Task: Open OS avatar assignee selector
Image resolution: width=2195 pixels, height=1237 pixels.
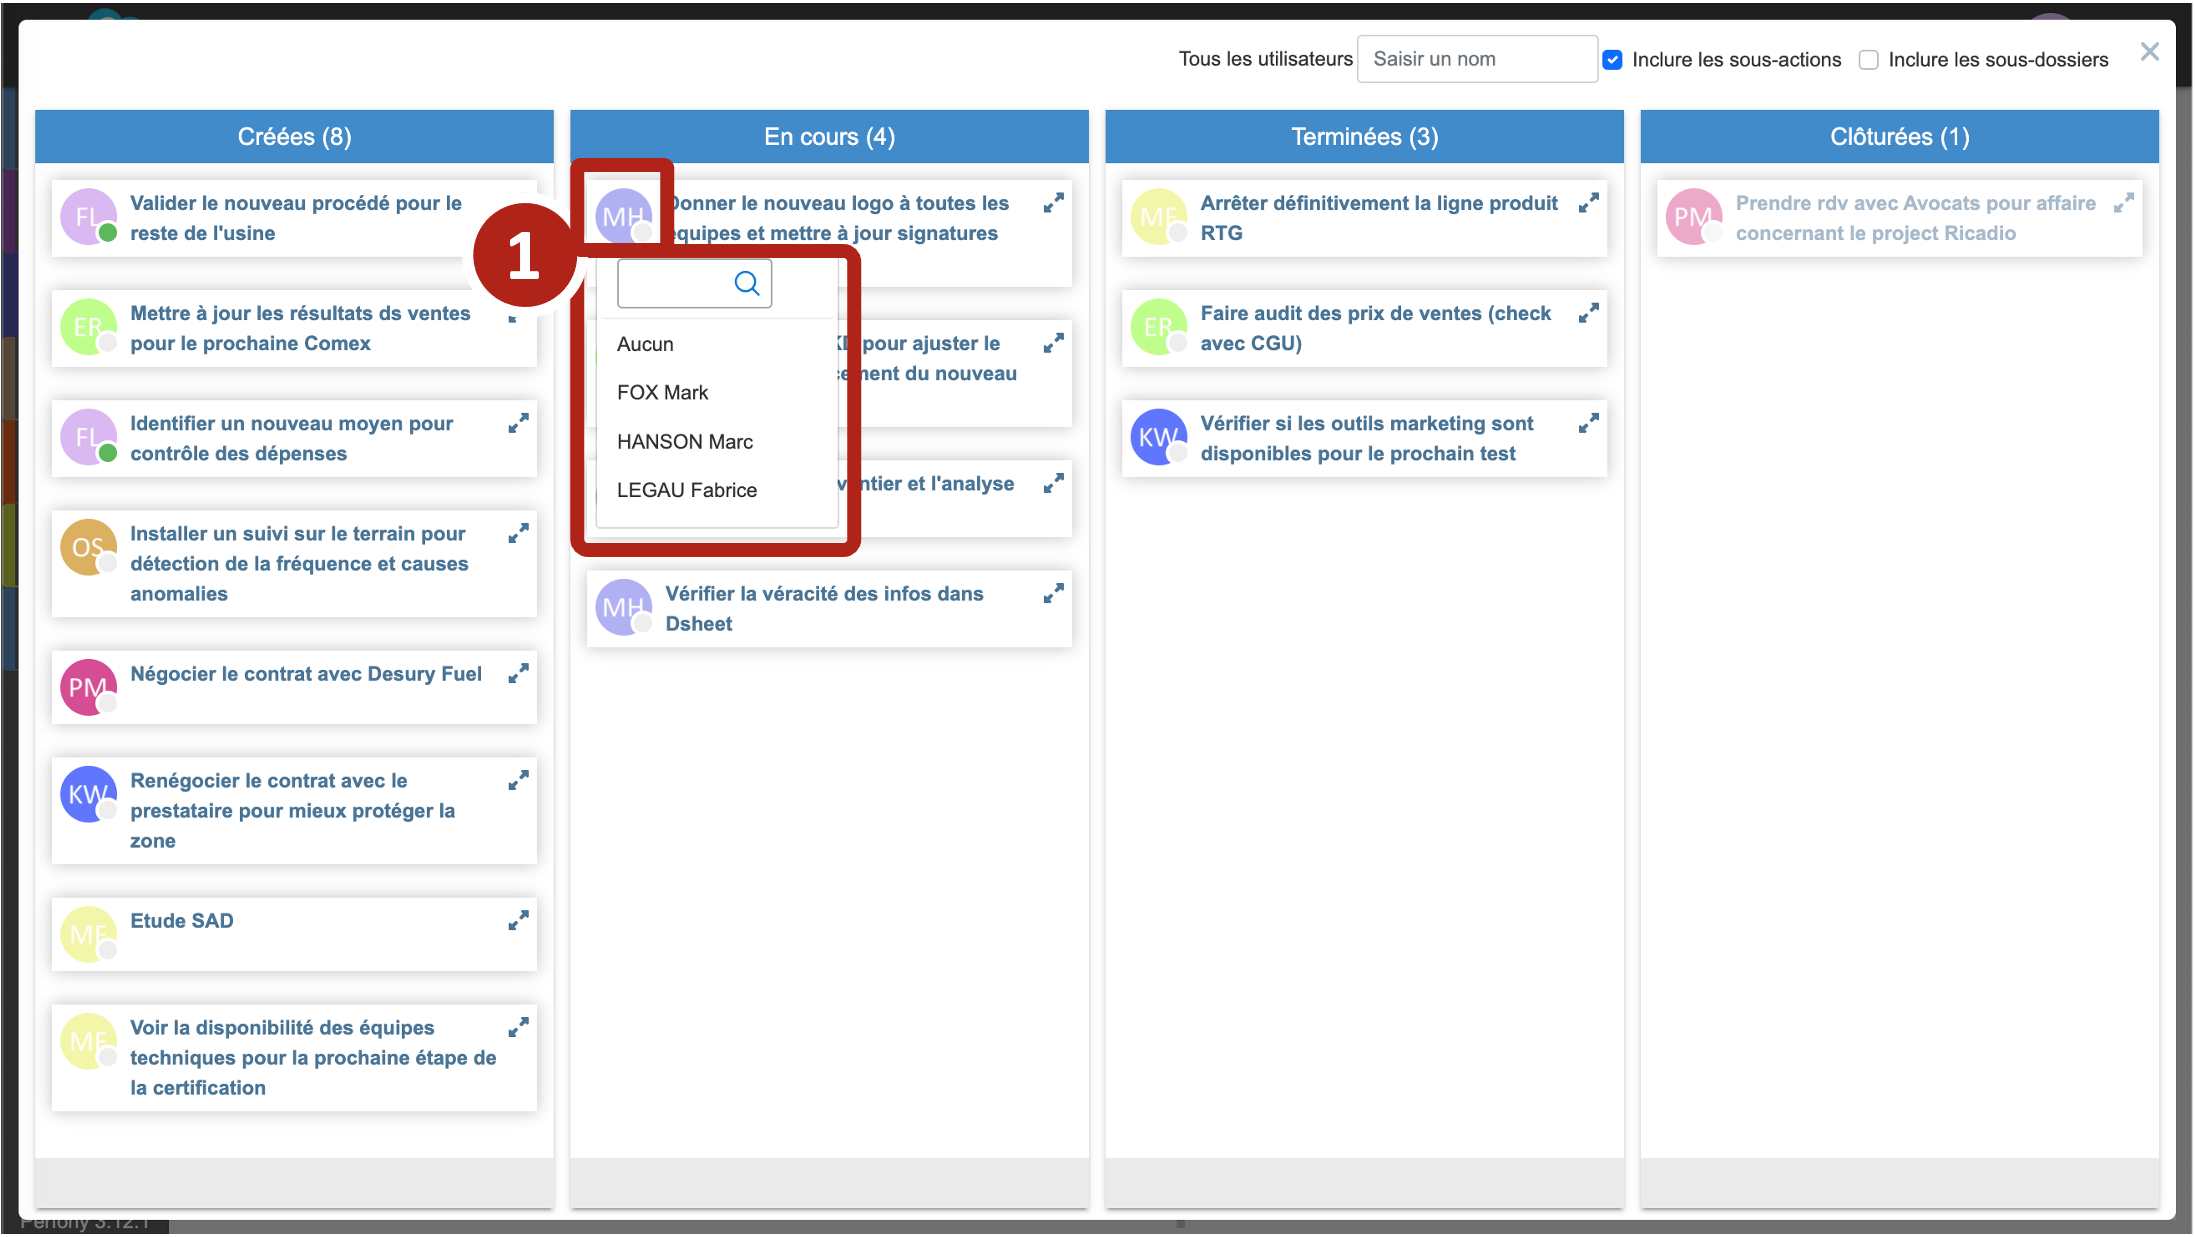Action: (x=87, y=547)
